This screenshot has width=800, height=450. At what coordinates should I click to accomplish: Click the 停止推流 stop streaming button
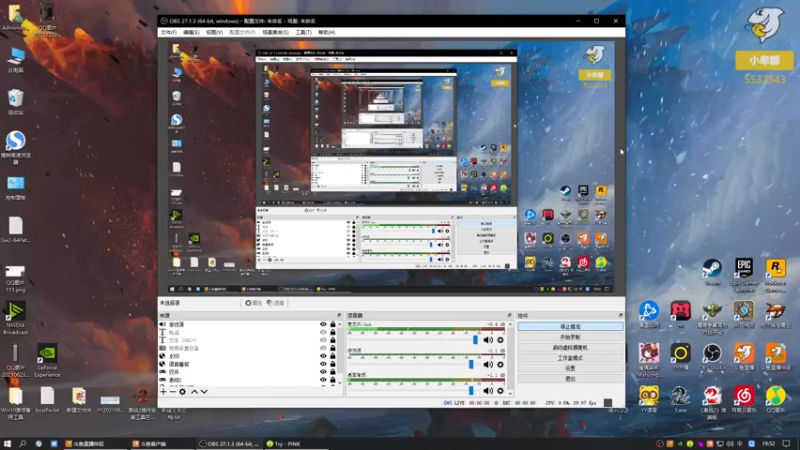tap(570, 327)
